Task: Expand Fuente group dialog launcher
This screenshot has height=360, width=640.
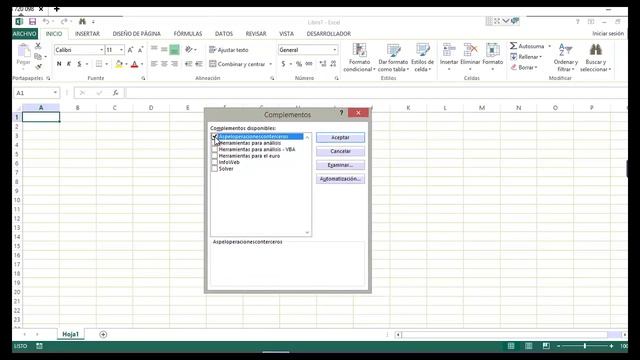Action: pyautogui.click(x=143, y=78)
